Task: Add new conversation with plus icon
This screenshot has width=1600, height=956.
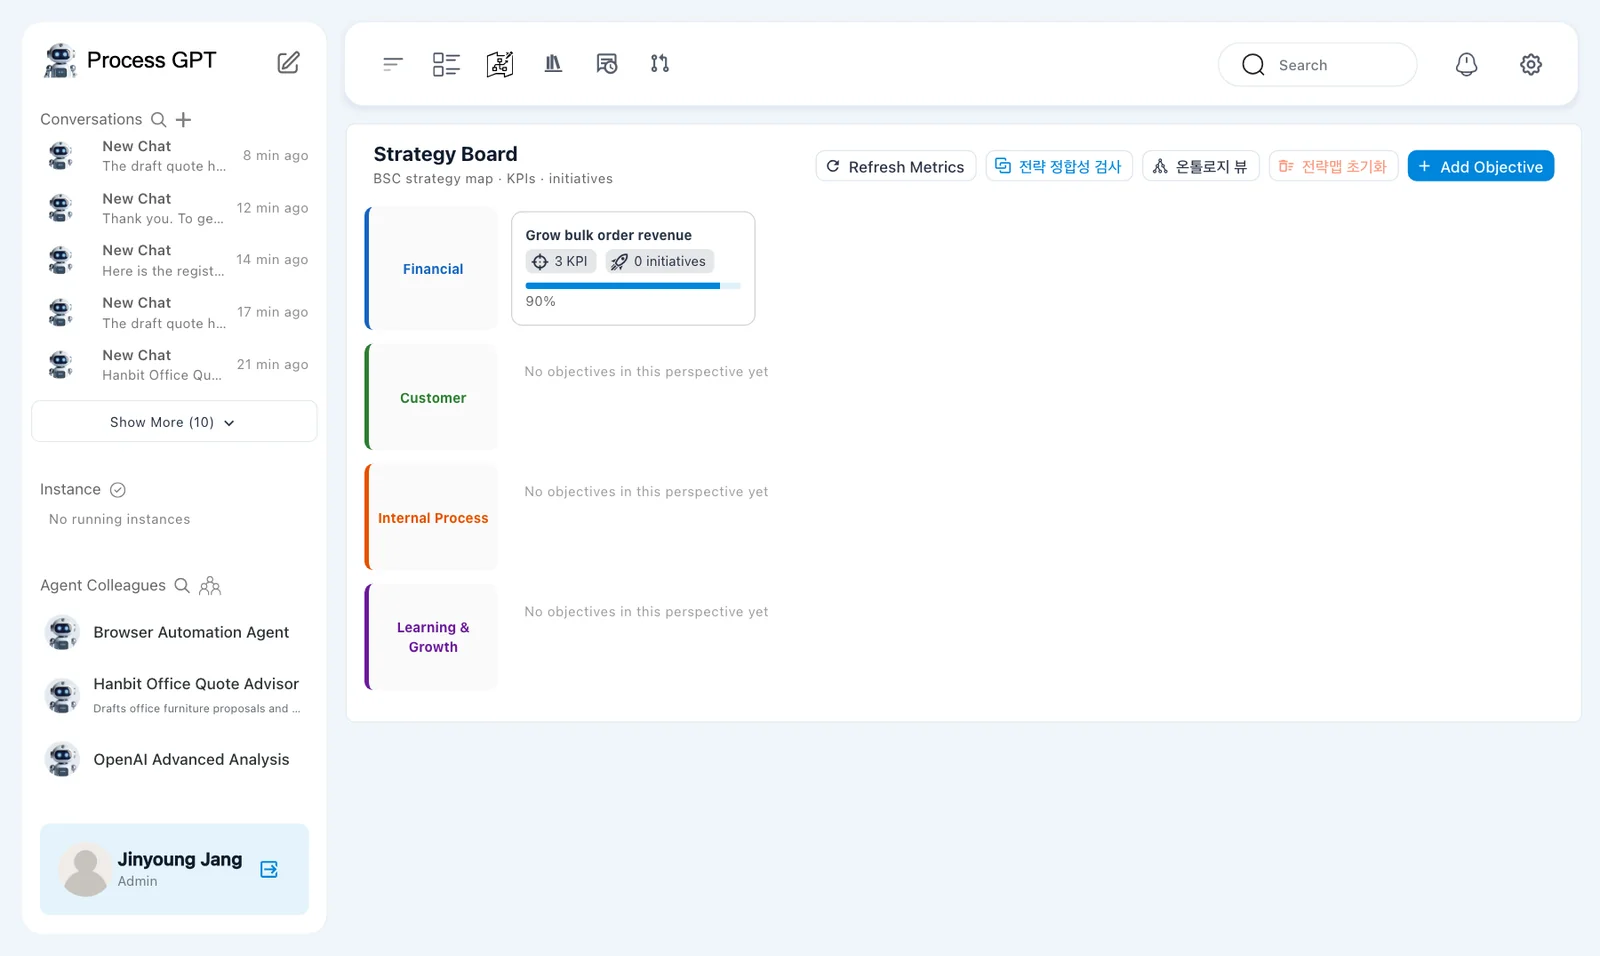Action: pyautogui.click(x=183, y=119)
